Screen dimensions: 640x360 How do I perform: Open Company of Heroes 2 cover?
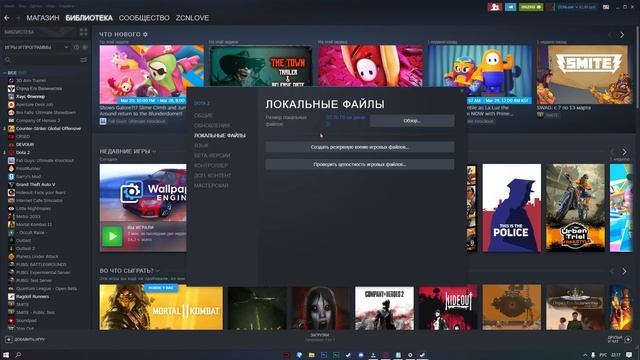384,308
